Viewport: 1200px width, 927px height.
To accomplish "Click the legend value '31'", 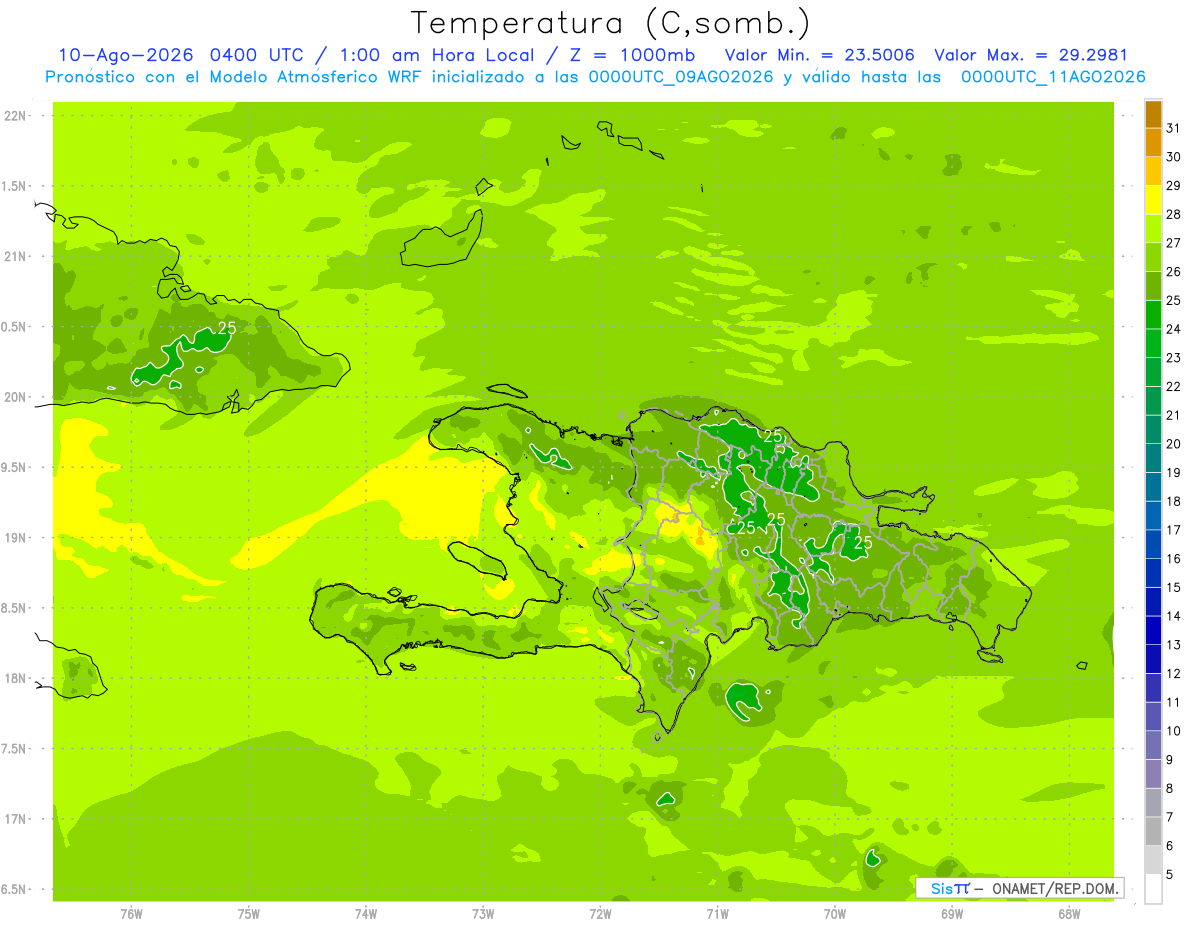I will [x=1174, y=128].
